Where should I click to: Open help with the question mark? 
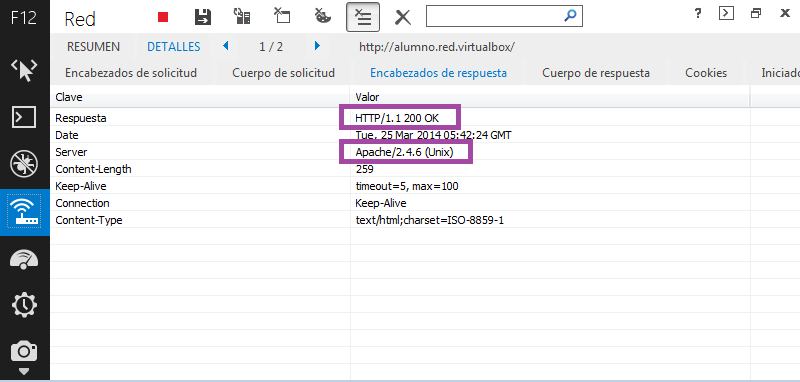click(x=698, y=14)
